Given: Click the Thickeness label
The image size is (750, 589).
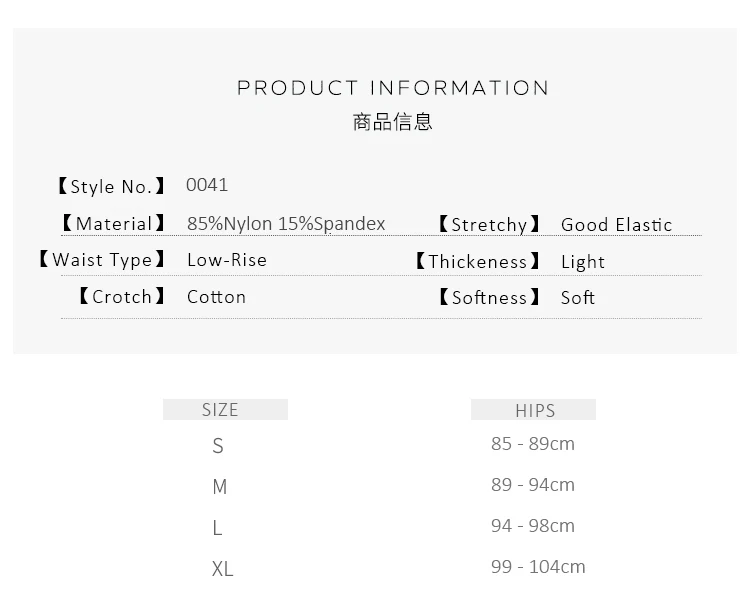Looking at the screenshot, I should [477, 261].
